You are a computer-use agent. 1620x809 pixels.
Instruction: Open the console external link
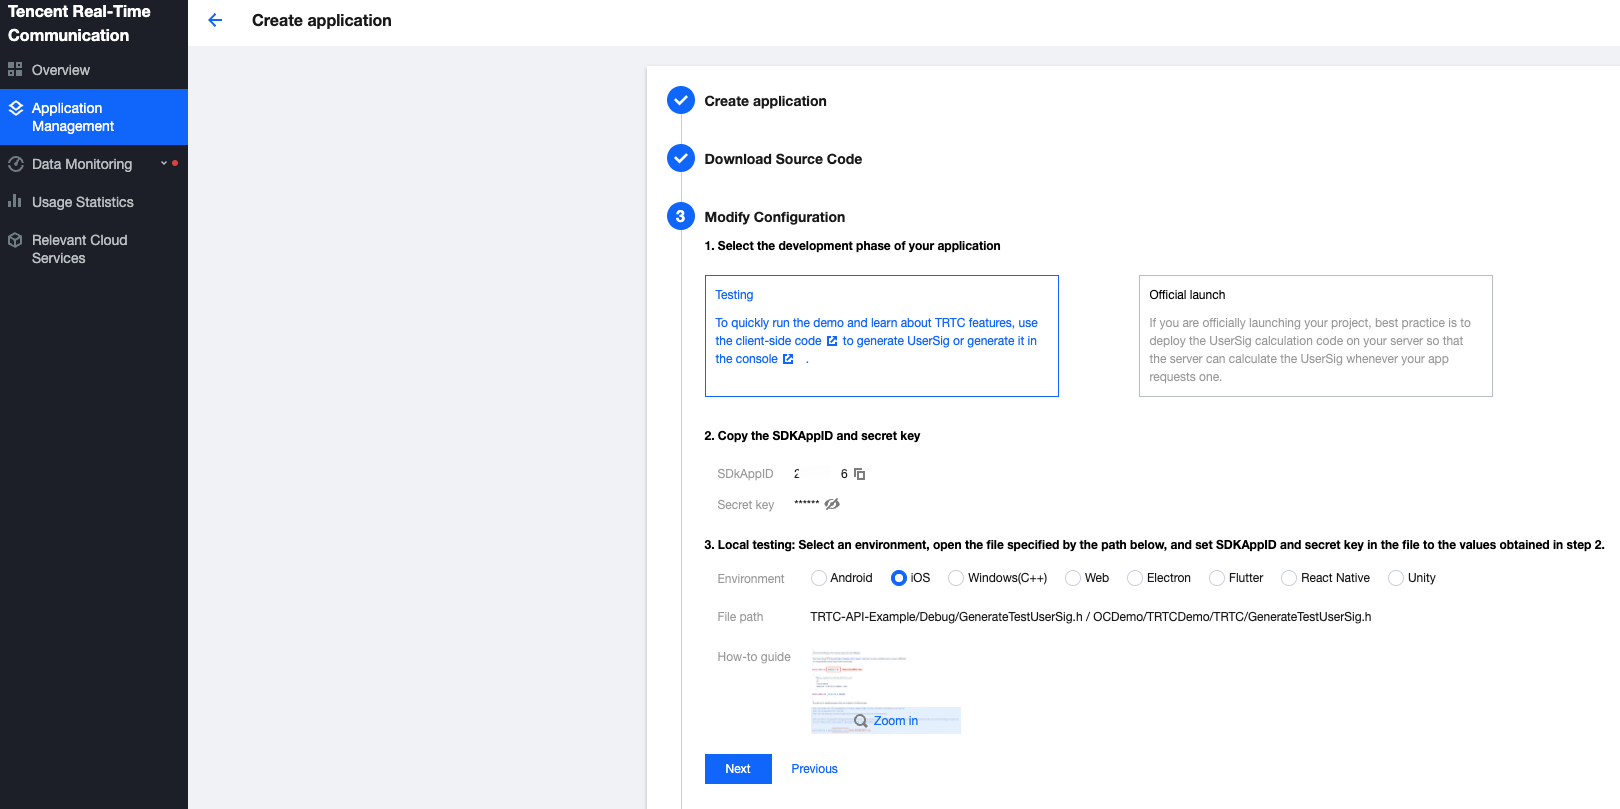[x=788, y=359]
